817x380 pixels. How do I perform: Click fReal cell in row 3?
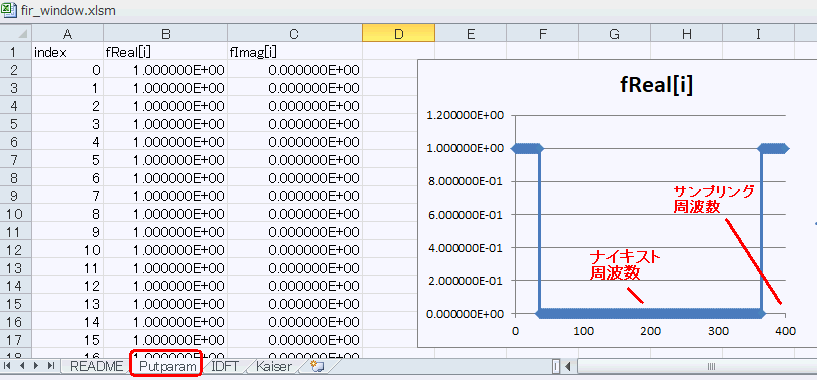[x=166, y=88]
